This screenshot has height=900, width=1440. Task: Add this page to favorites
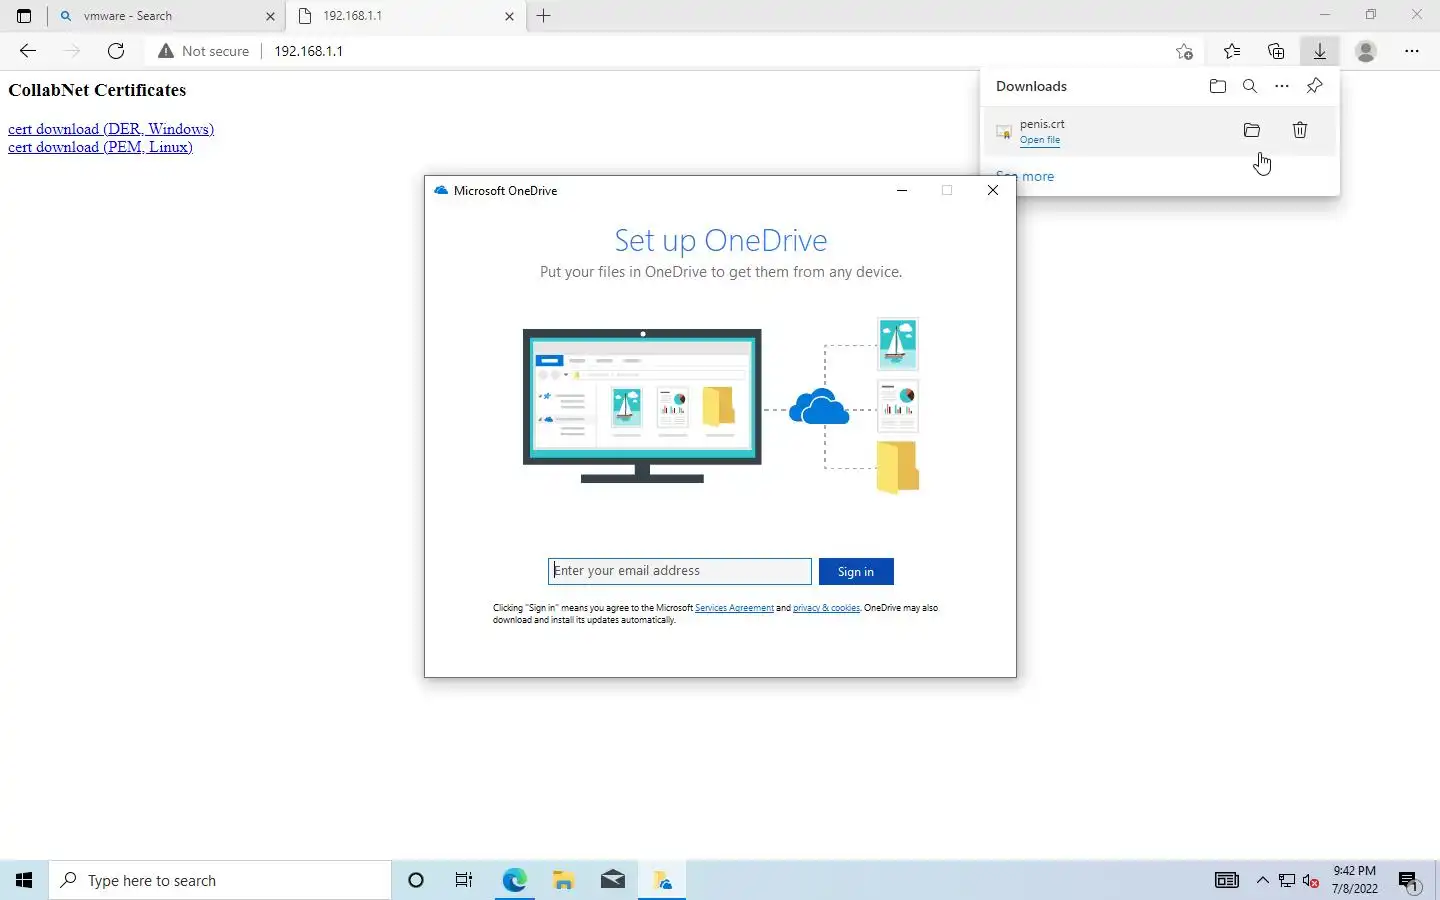(1184, 51)
